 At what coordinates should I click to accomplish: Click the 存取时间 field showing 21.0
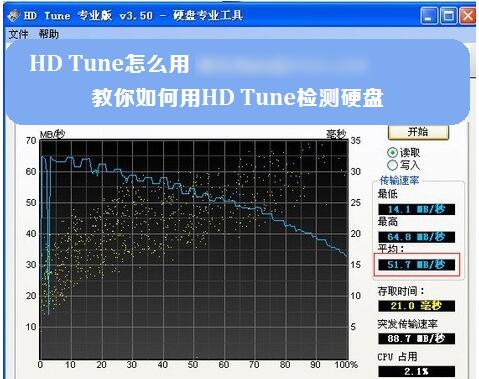(416, 306)
